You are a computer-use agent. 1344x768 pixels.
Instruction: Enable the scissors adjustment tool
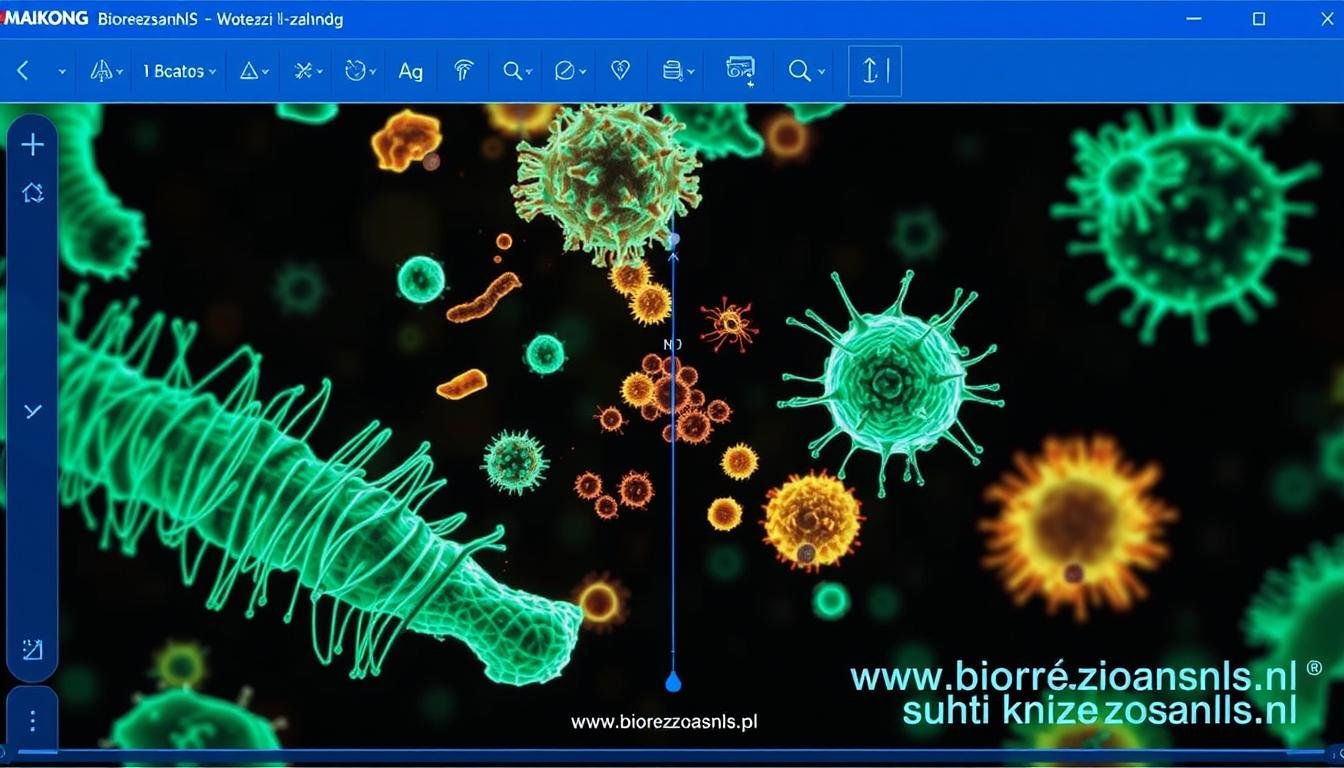point(303,70)
